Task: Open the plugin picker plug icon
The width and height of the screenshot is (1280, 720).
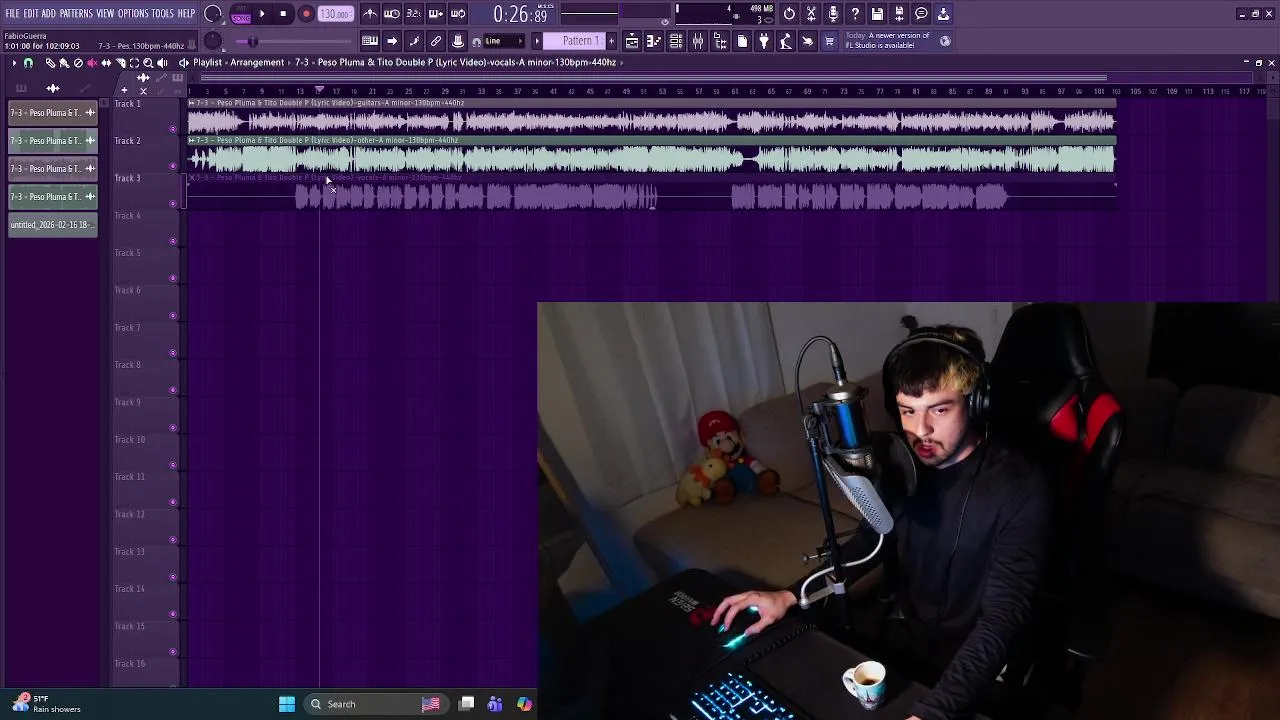Action: point(763,41)
